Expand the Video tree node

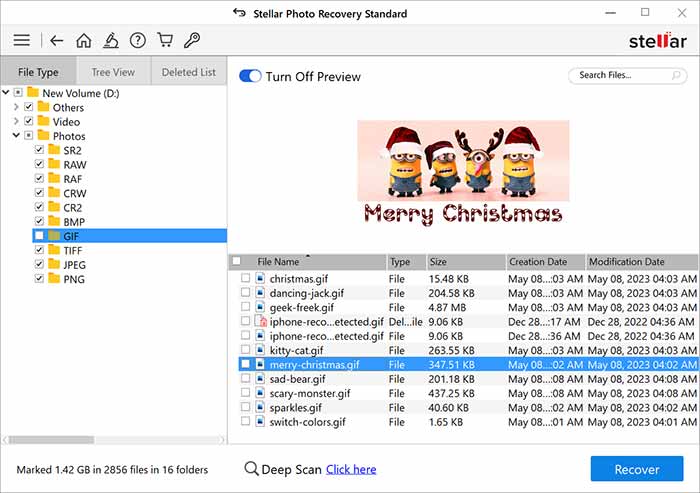17,121
